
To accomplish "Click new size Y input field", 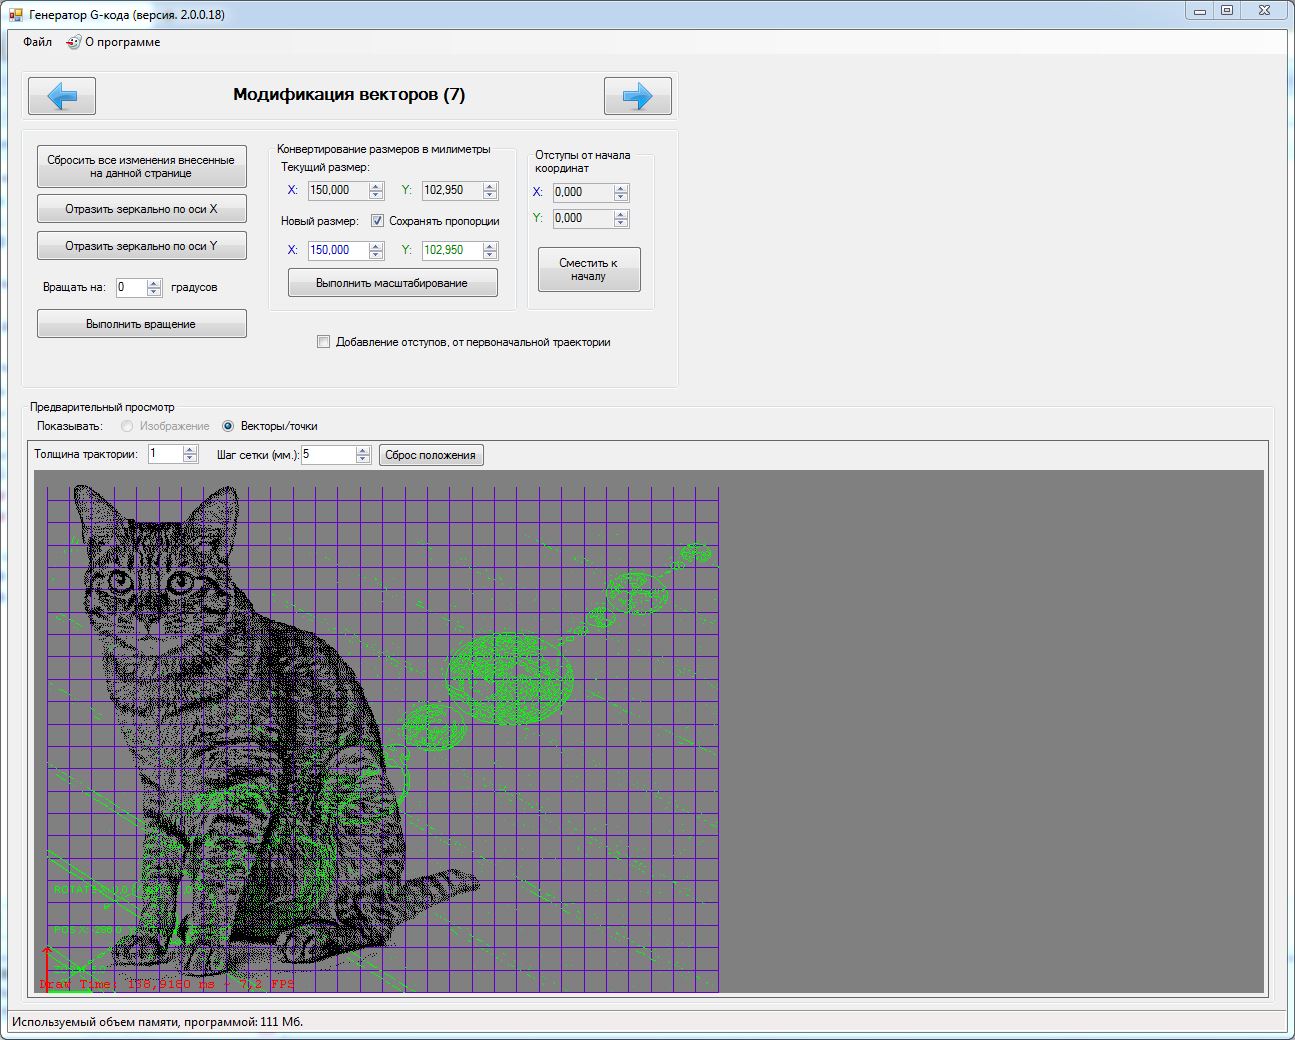I will (x=451, y=250).
